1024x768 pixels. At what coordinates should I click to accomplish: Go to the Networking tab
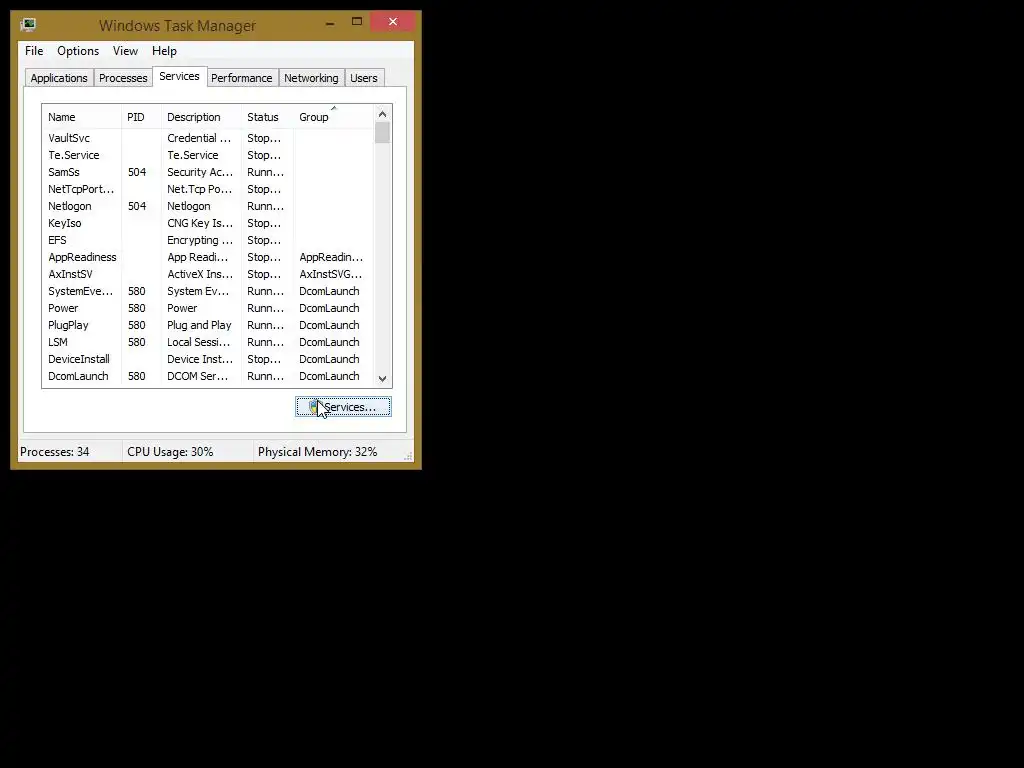pyautogui.click(x=311, y=78)
